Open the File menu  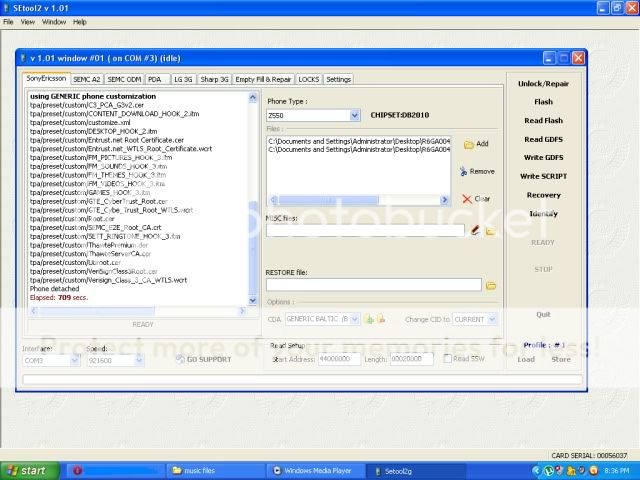coord(8,22)
